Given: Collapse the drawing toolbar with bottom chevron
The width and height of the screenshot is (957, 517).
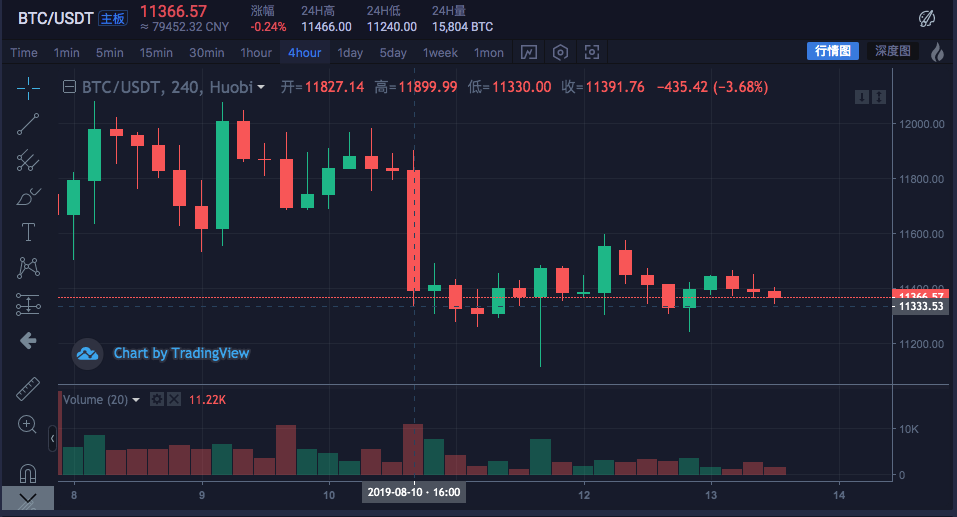Looking at the screenshot, I should [x=28, y=498].
